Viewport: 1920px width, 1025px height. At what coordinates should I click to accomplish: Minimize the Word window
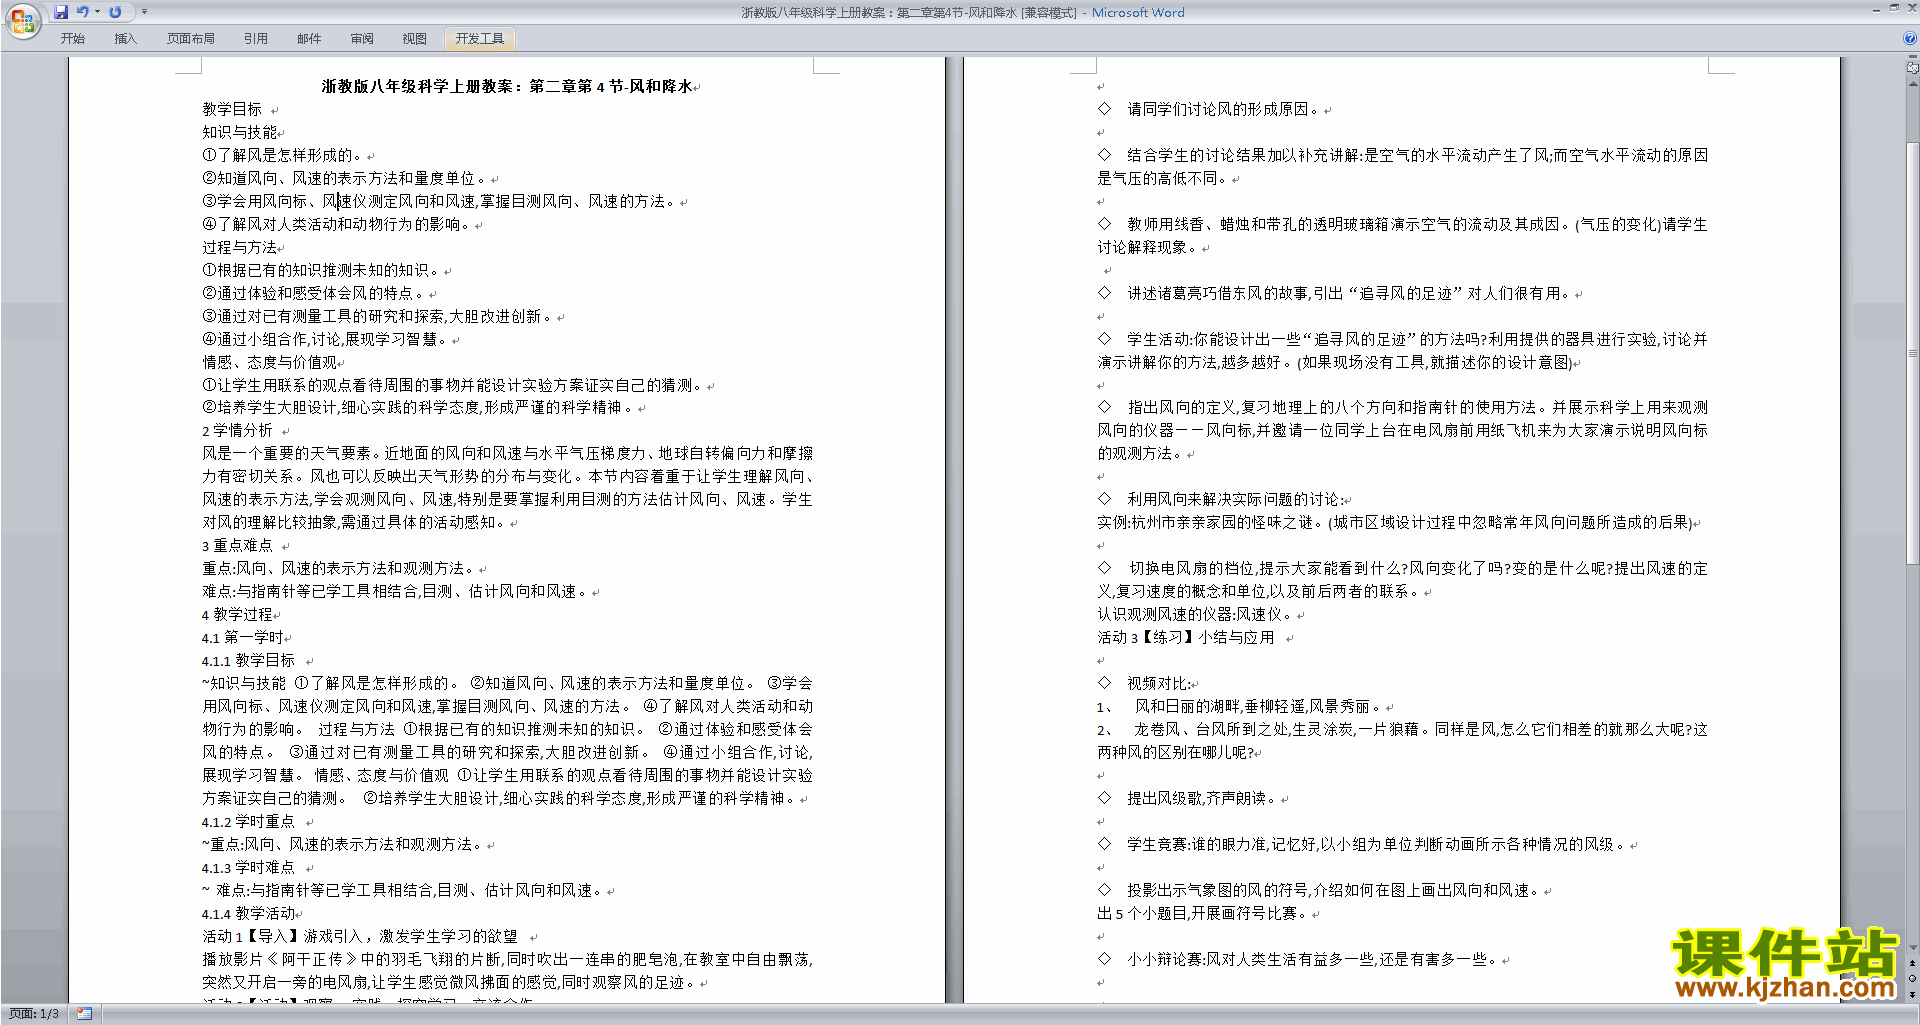click(x=1876, y=9)
